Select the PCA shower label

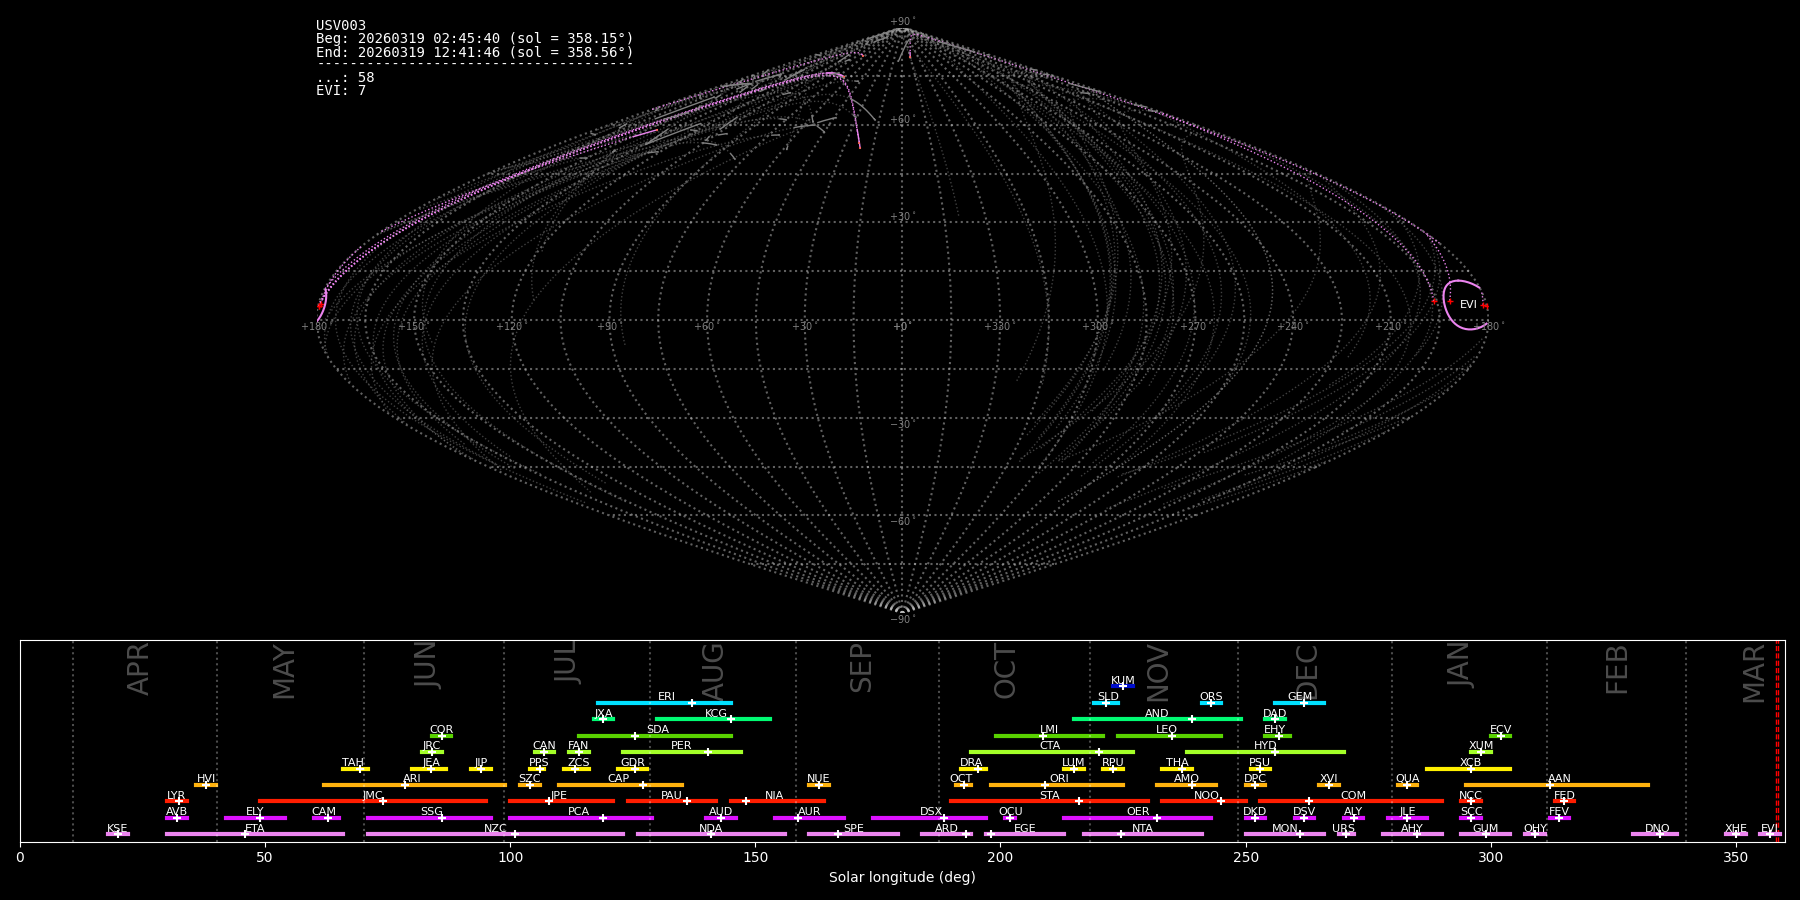(x=578, y=812)
